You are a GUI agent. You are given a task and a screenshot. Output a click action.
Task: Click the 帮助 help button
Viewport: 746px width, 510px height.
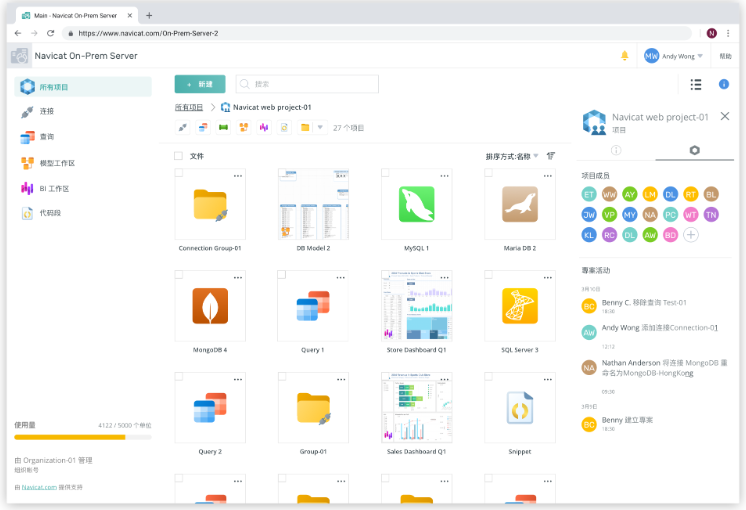pyautogui.click(x=726, y=56)
